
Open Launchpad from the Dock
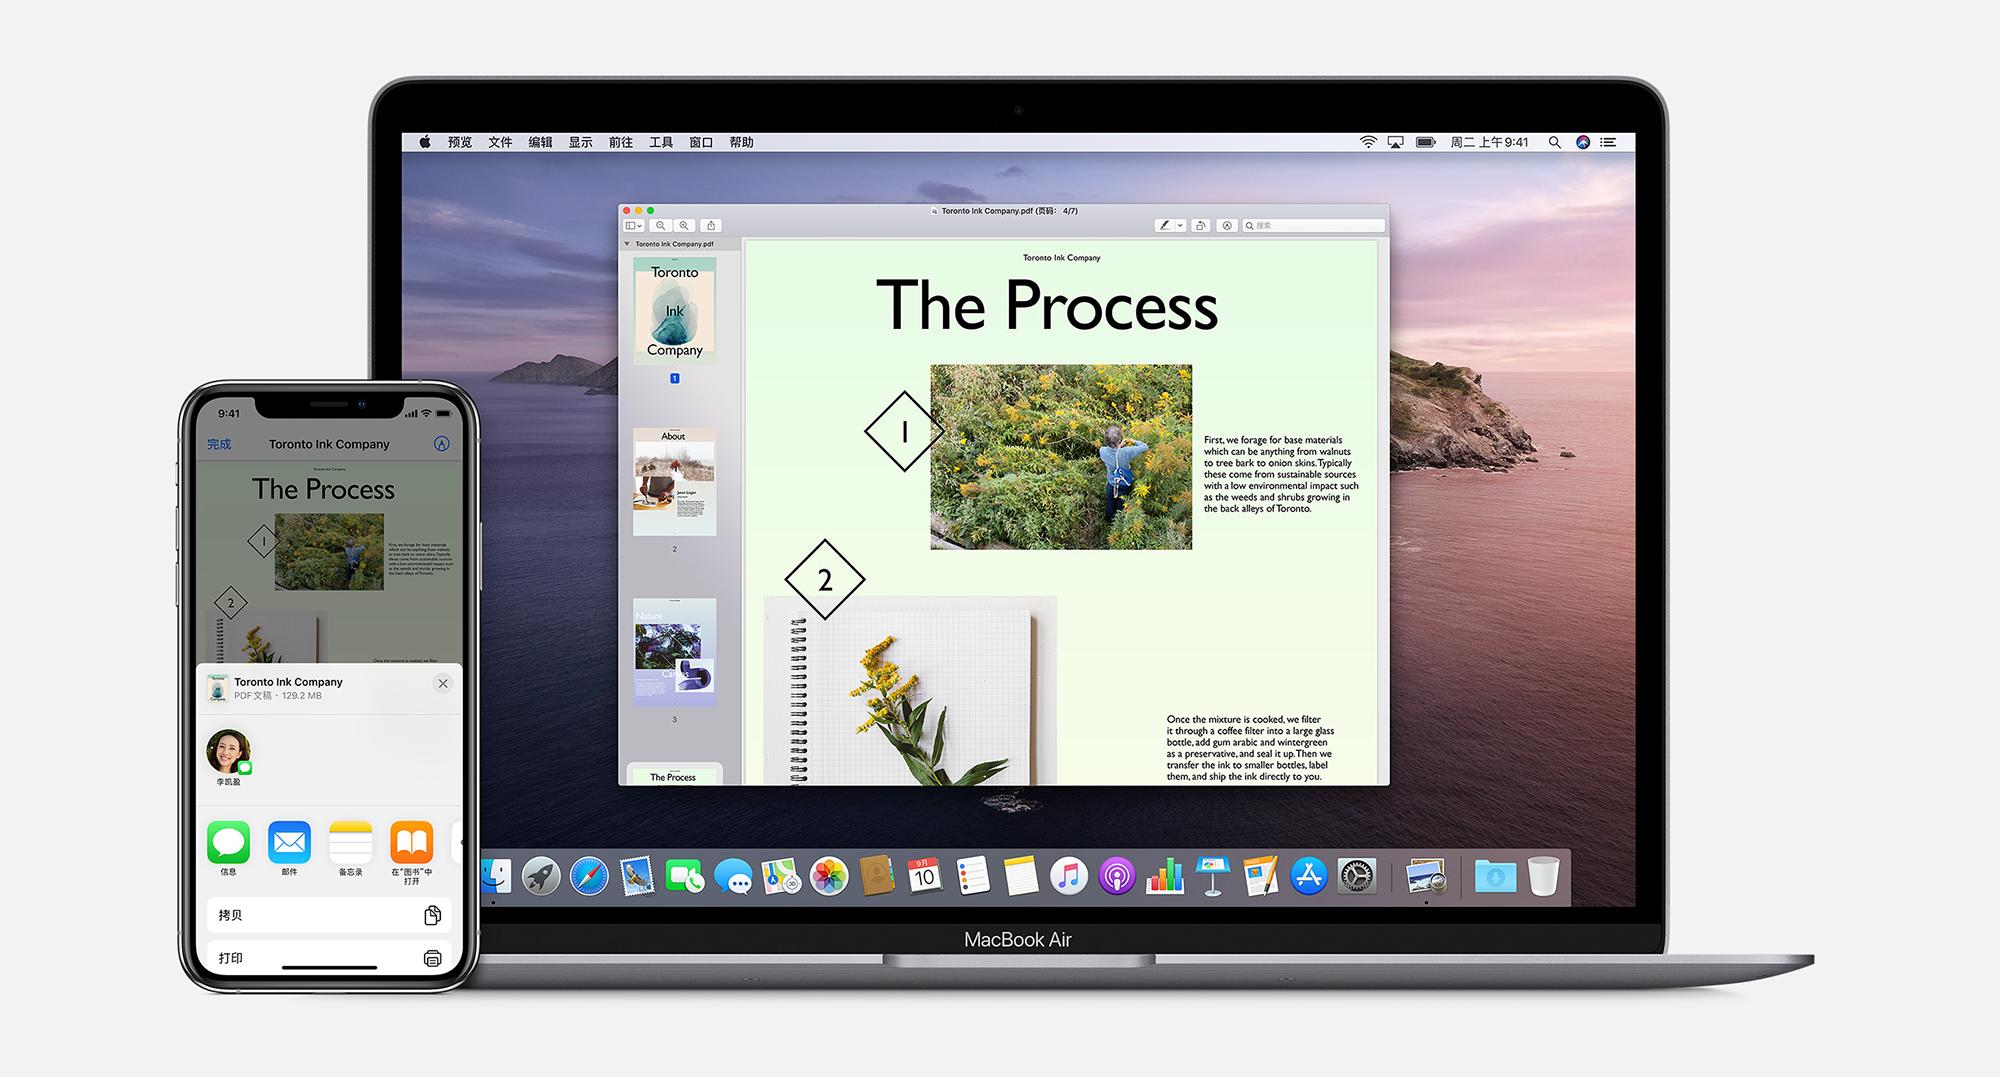tap(541, 877)
